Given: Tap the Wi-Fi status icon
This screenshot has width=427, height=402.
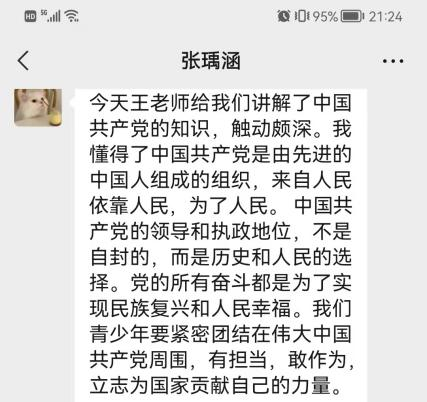Looking at the screenshot, I should pyautogui.click(x=72, y=16).
